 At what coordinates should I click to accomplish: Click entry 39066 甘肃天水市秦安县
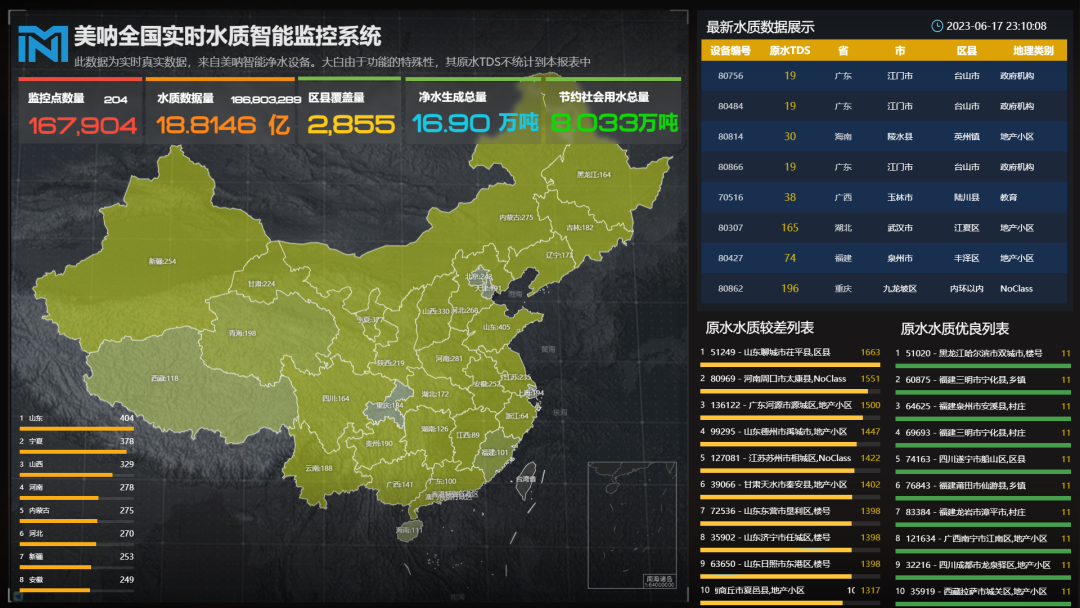790,488
